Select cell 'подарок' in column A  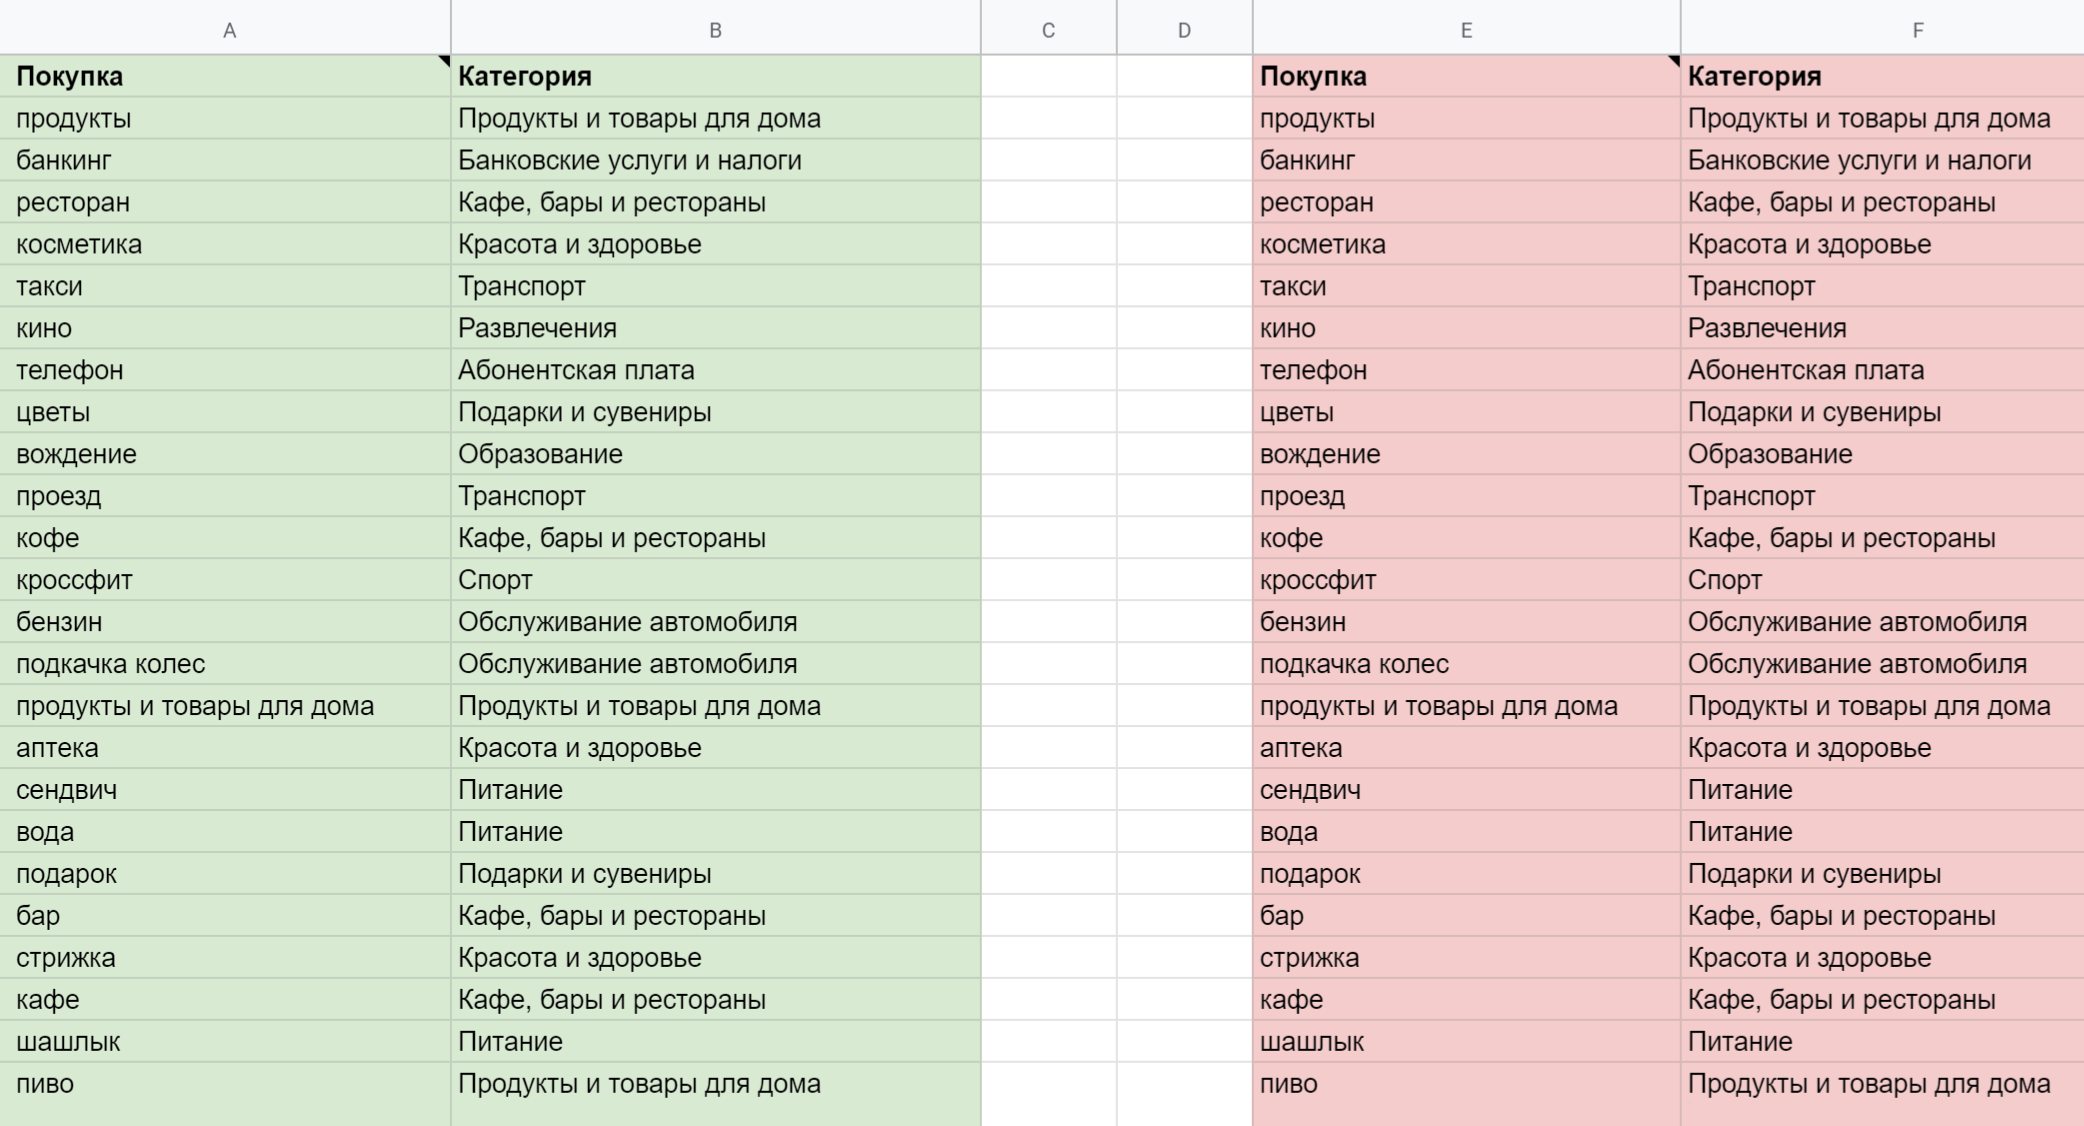(x=225, y=874)
